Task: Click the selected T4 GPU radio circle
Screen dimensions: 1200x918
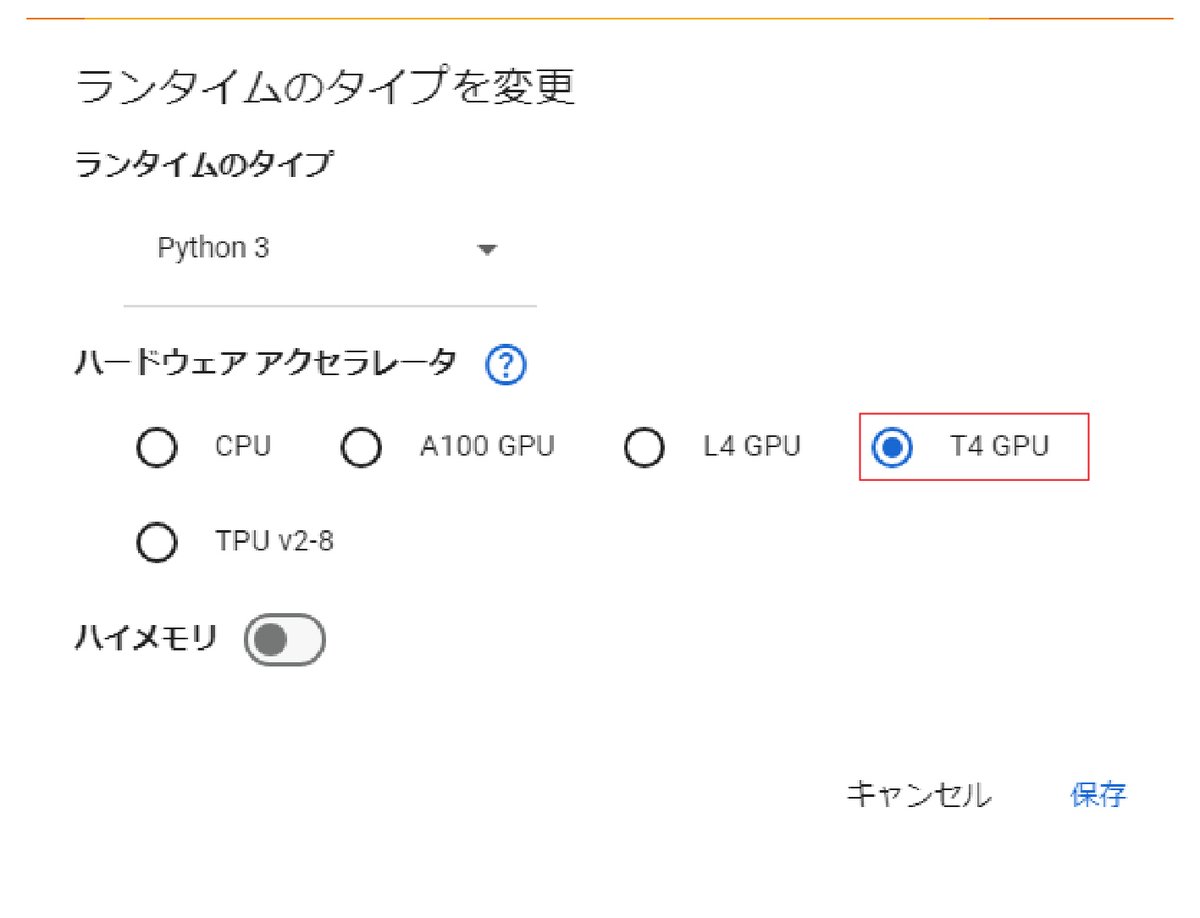Action: (891, 447)
